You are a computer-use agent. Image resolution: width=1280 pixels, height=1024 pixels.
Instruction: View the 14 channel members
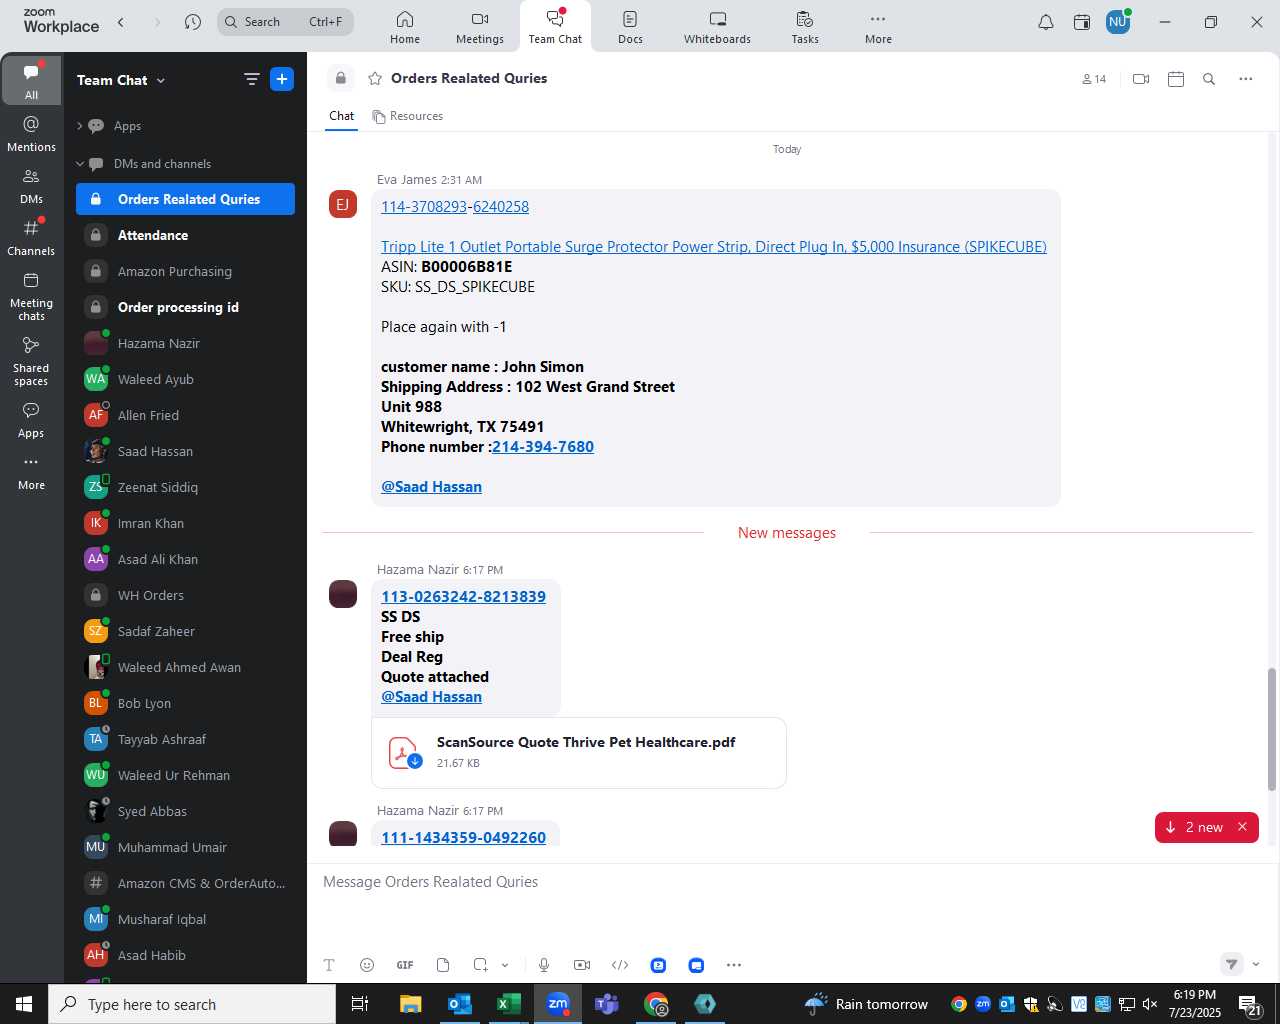point(1094,79)
